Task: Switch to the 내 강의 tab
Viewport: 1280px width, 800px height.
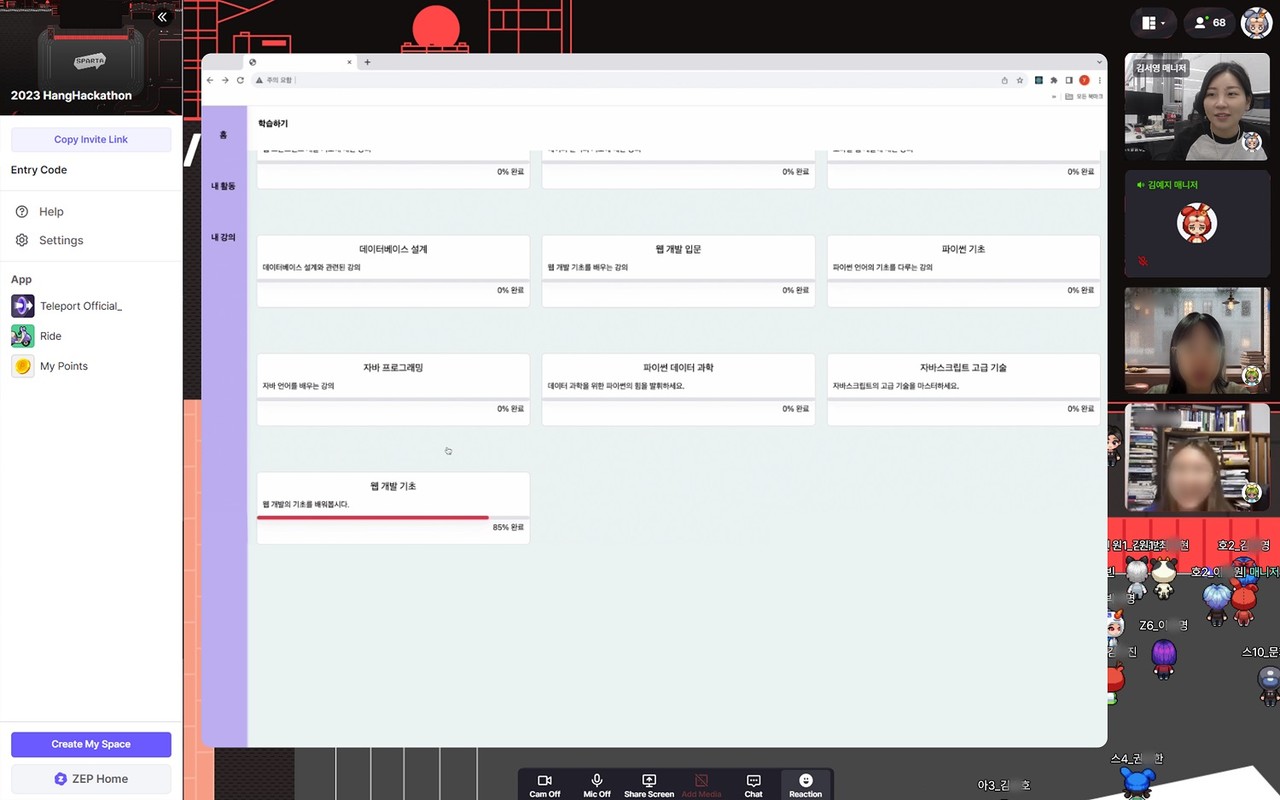Action: coord(223,237)
